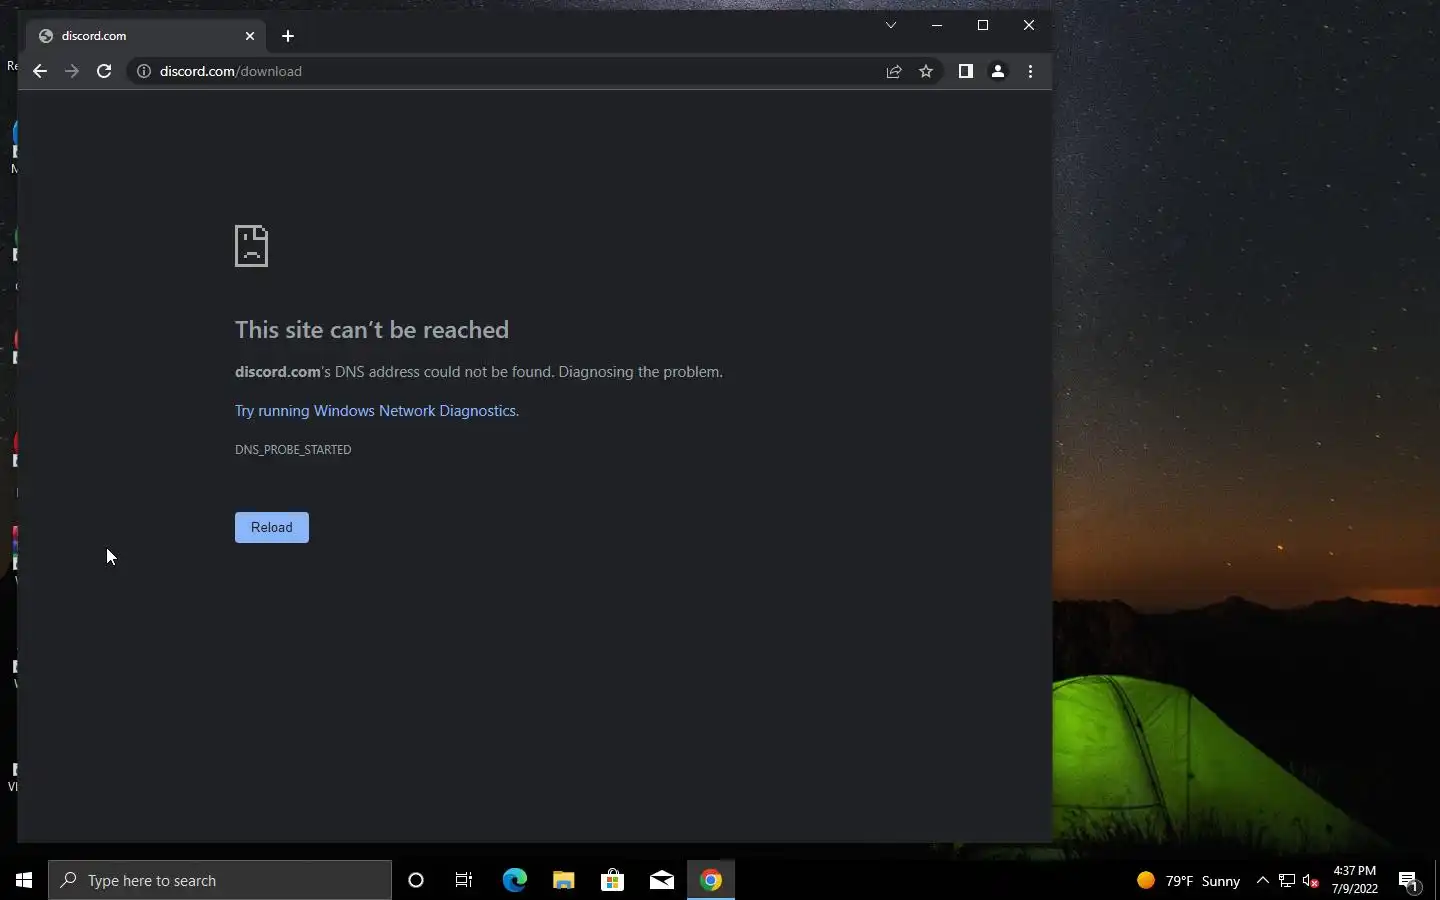Open the Mail app from taskbar
Viewport: 1440px width, 900px height.
pos(661,880)
